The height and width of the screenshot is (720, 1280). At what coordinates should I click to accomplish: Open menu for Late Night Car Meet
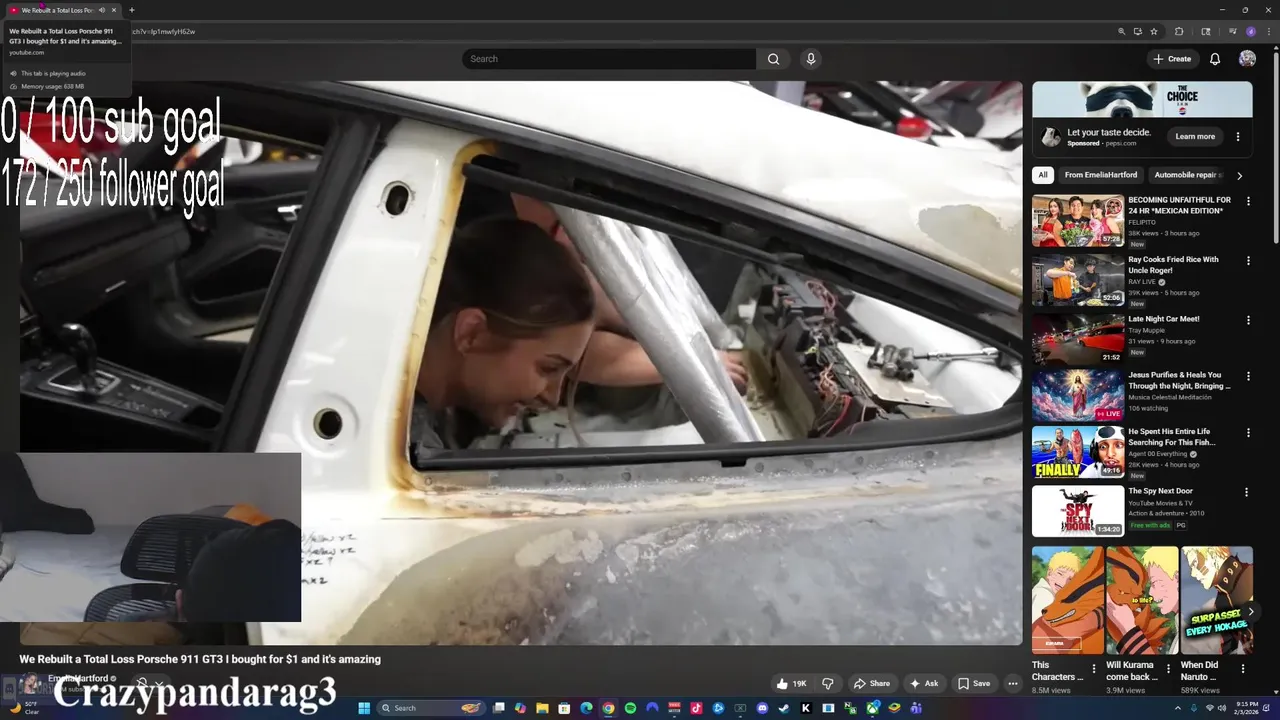[1248, 320]
